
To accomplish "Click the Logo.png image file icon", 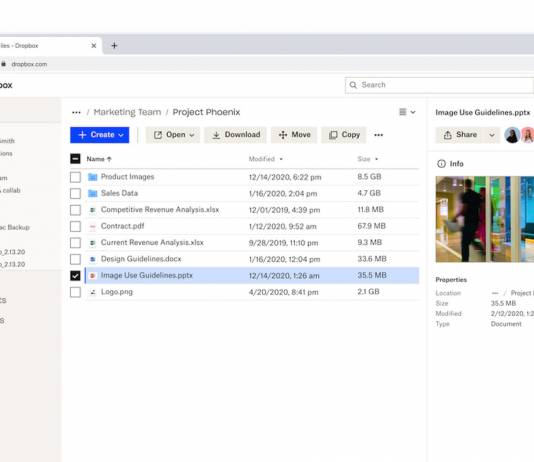I will (92, 292).
